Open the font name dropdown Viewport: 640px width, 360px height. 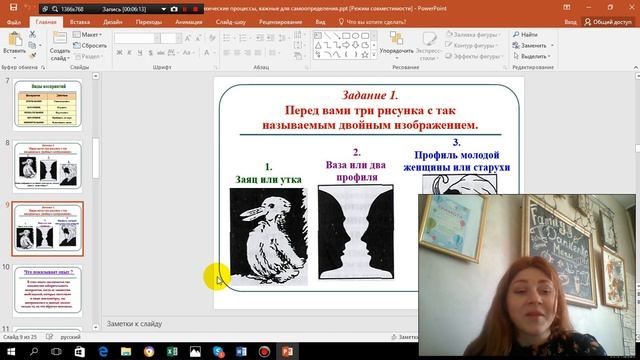pyautogui.click(x=157, y=38)
